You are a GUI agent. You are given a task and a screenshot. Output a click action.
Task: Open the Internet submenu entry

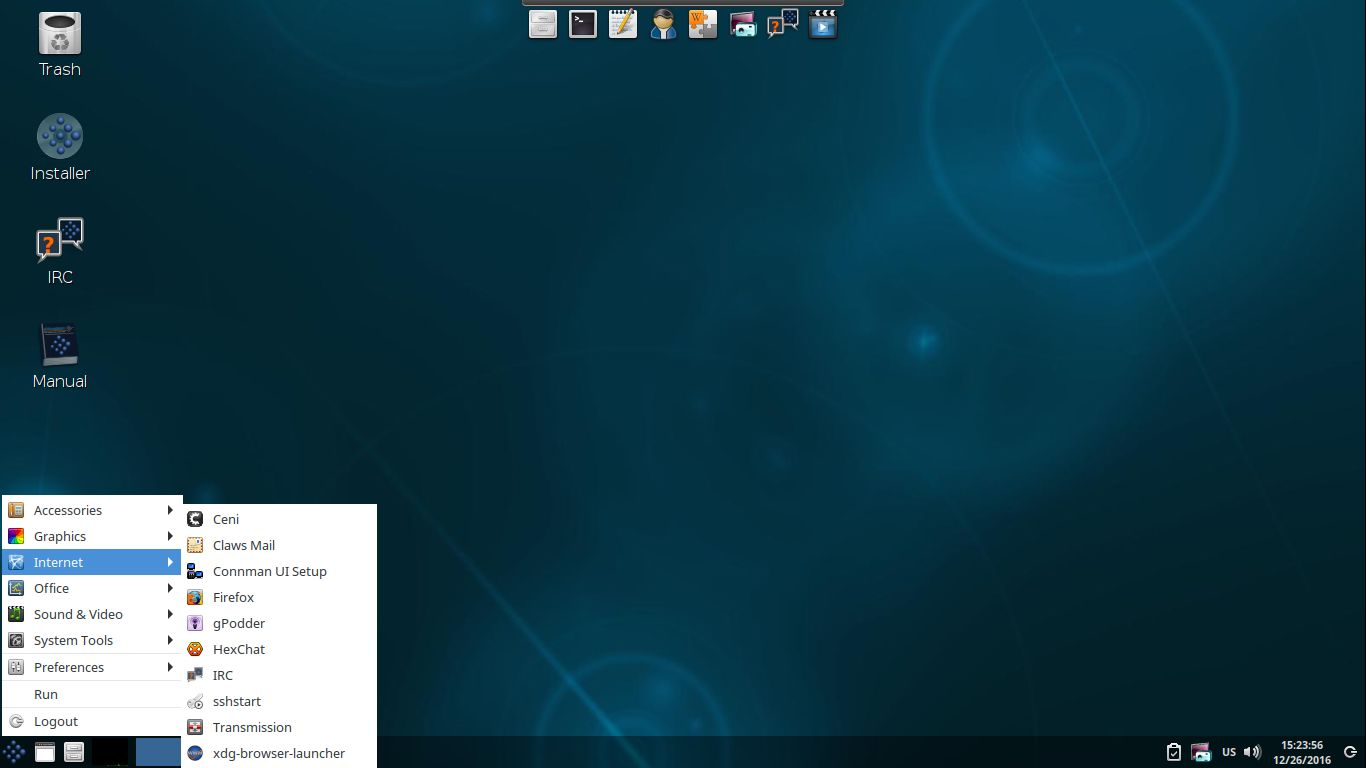[x=92, y=562]
